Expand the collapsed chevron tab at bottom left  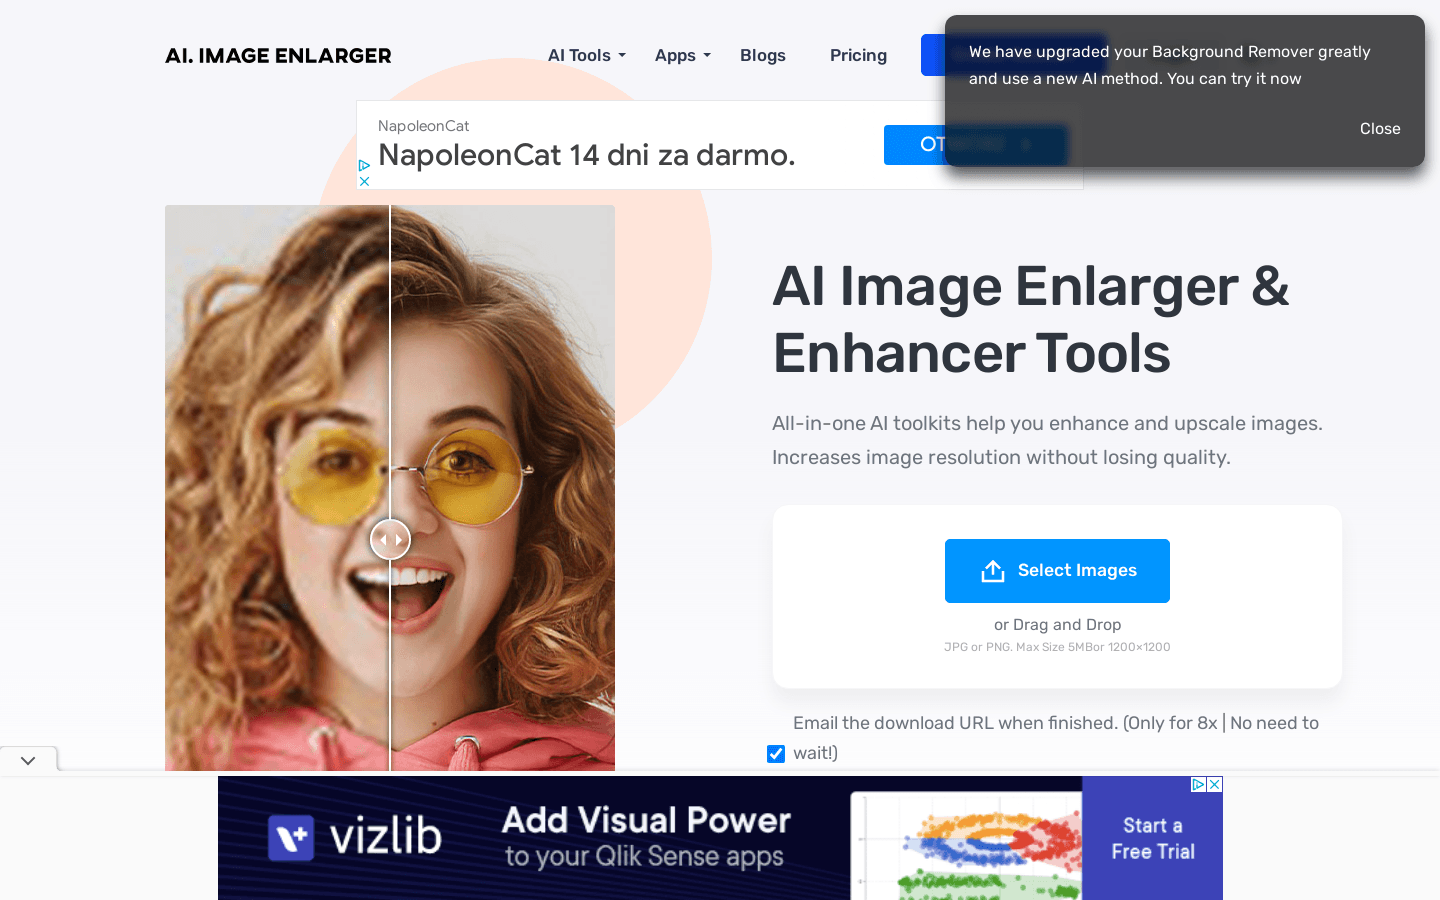pos(28,759)
